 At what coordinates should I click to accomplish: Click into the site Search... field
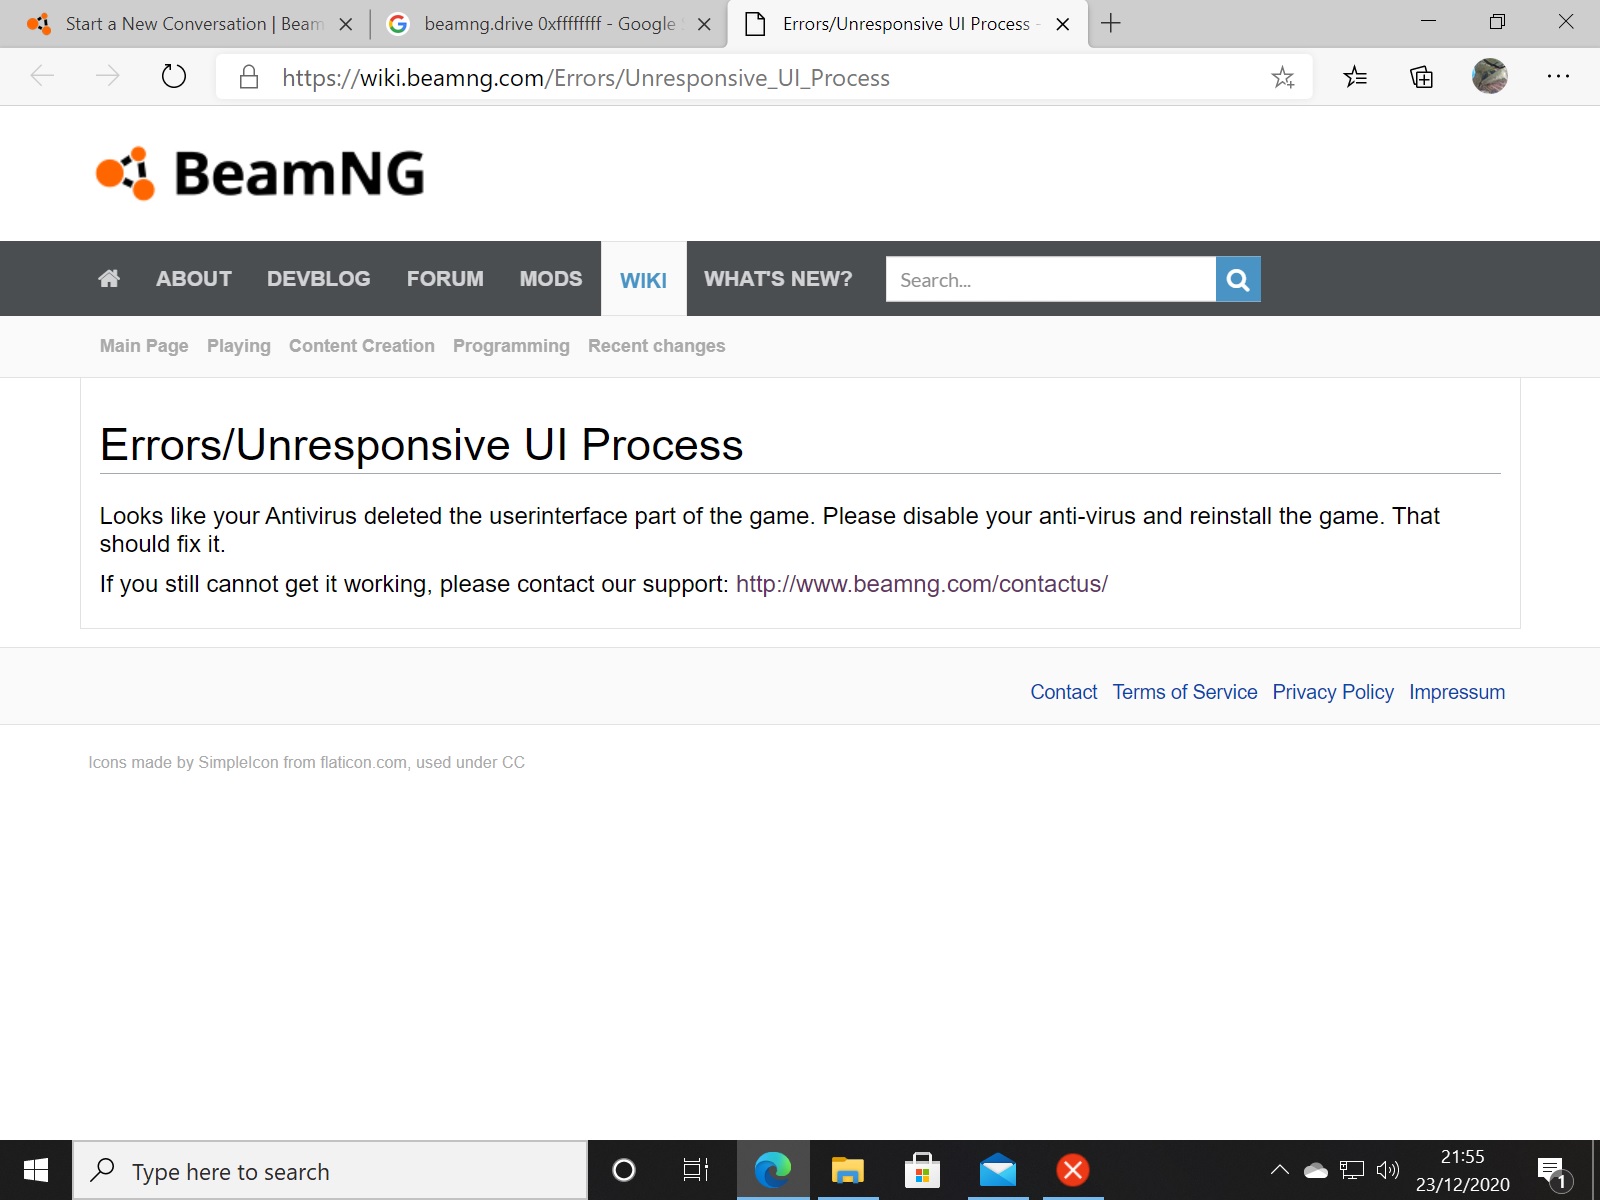click(x=1050, y=279)
